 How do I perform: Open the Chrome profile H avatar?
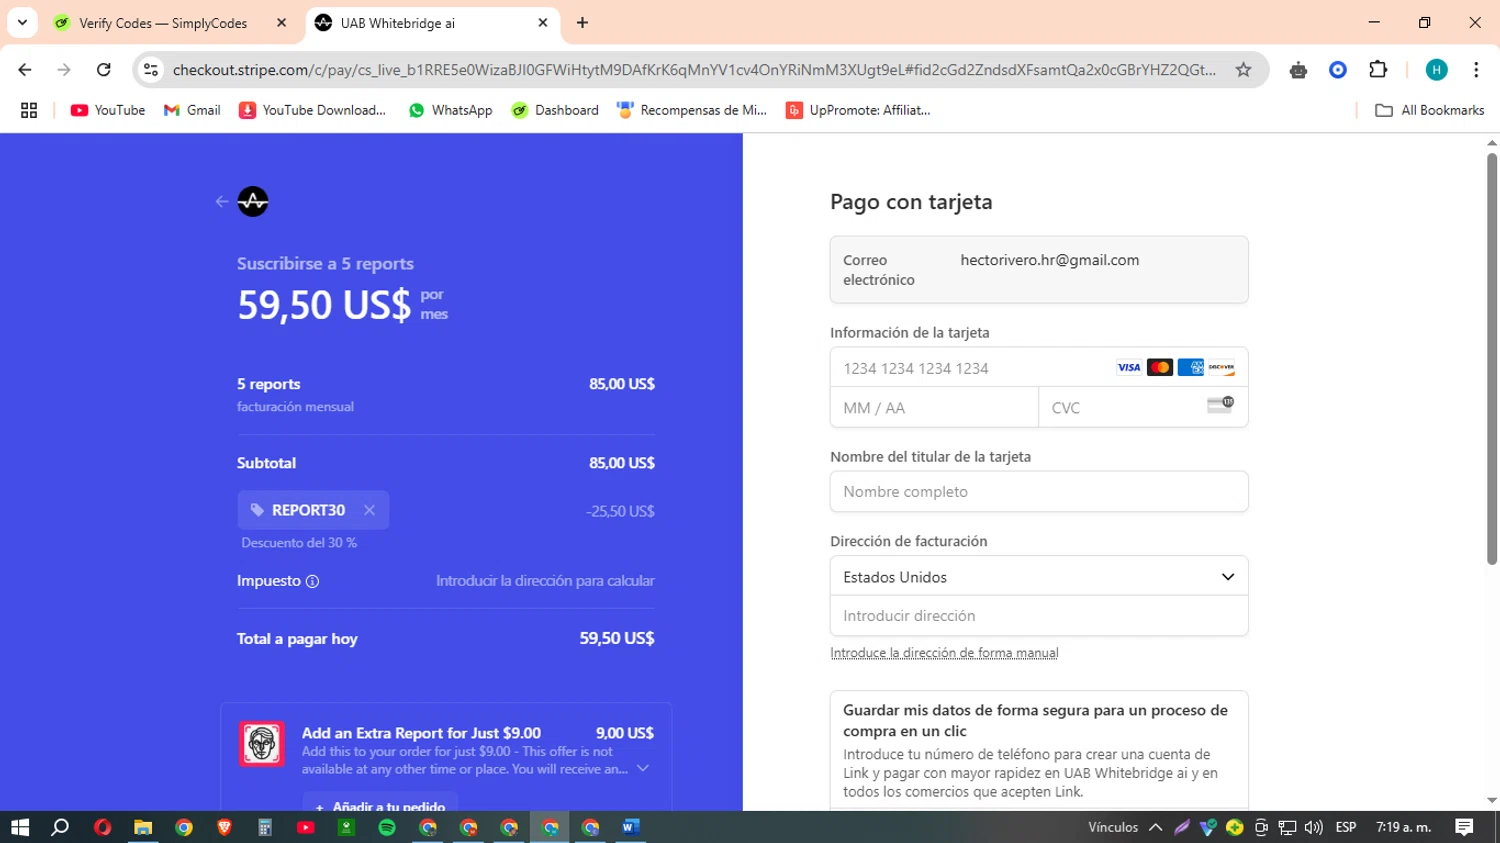coord(1436,70)
